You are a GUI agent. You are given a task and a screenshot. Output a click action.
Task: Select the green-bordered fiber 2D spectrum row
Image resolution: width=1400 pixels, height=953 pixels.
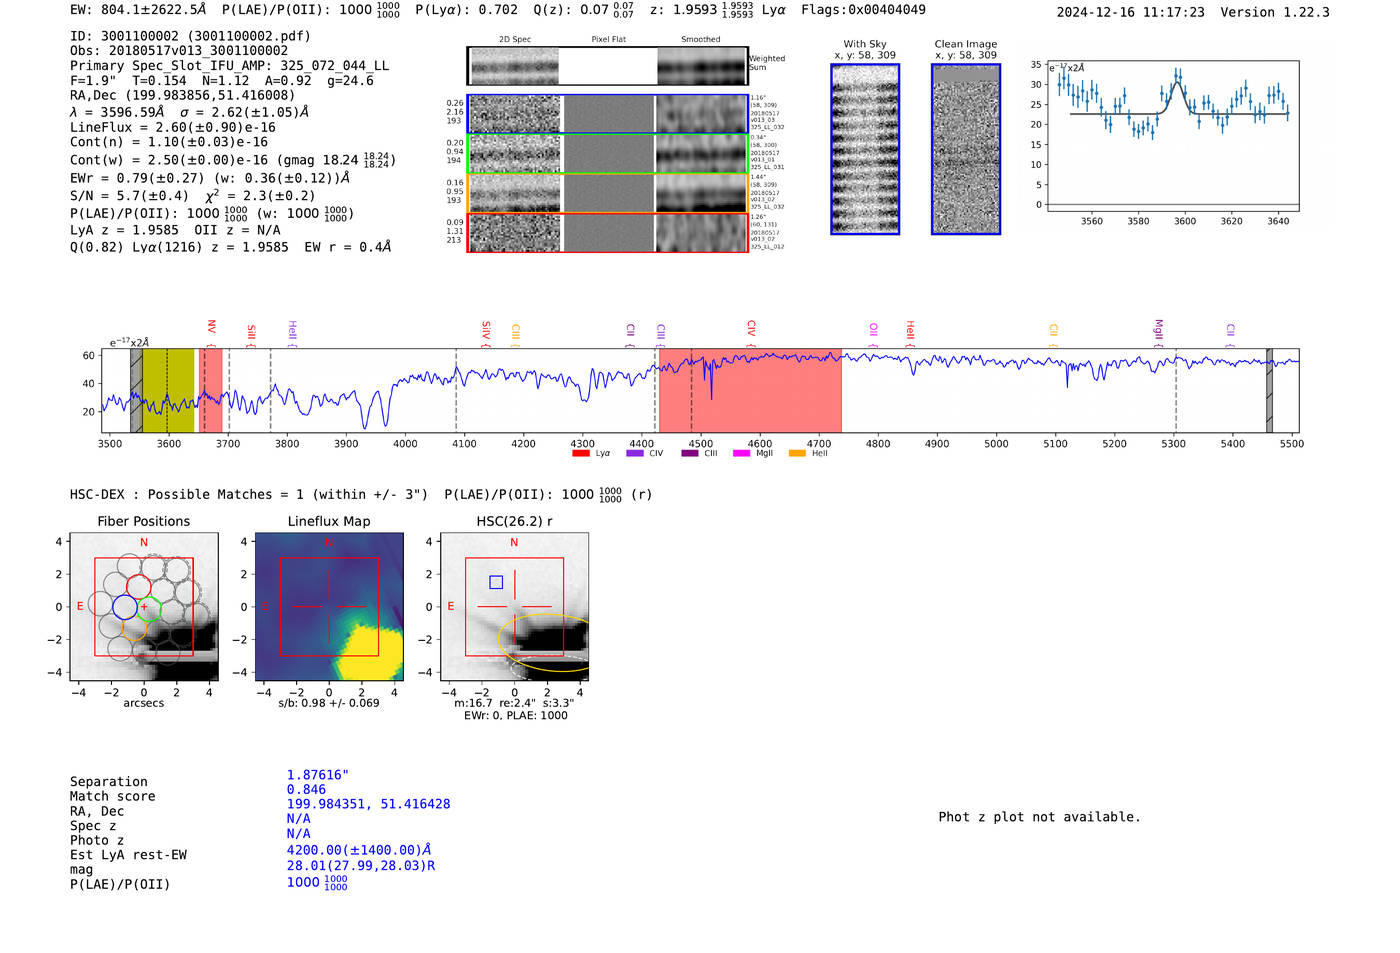click(x=608, y=153)
